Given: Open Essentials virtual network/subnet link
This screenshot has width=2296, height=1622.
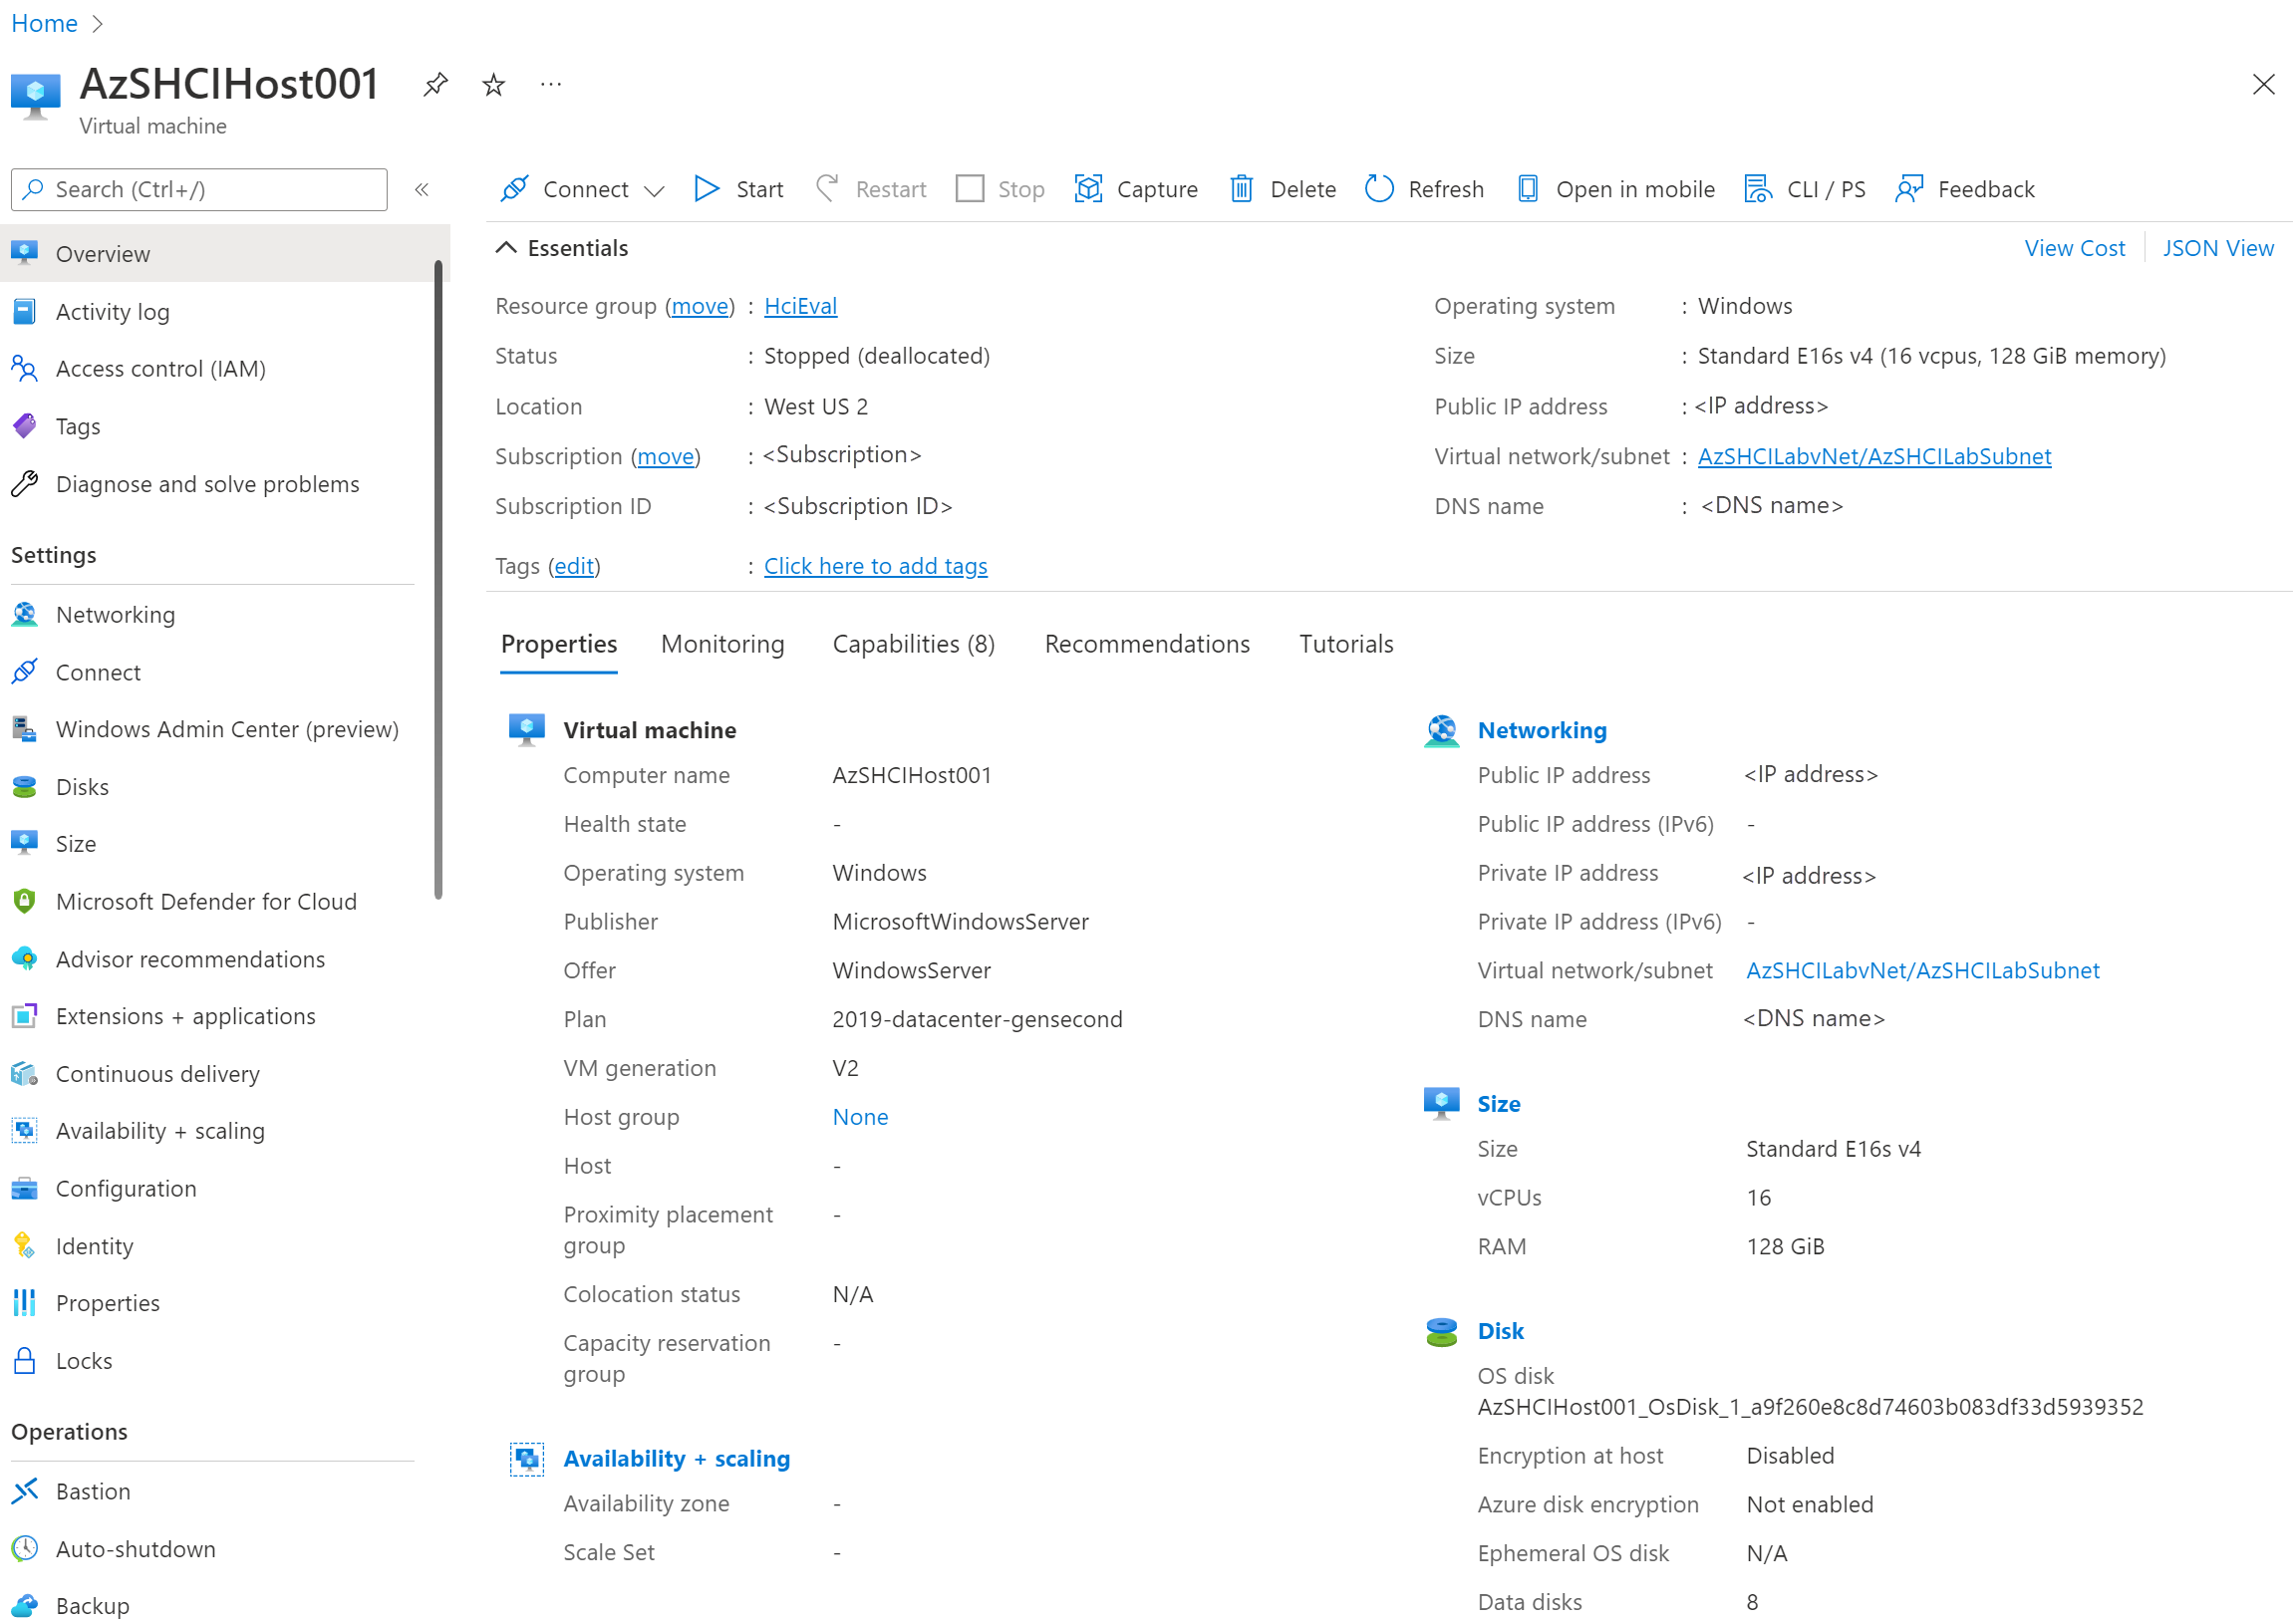Looking at the screenshot, I should point(1876,457).
